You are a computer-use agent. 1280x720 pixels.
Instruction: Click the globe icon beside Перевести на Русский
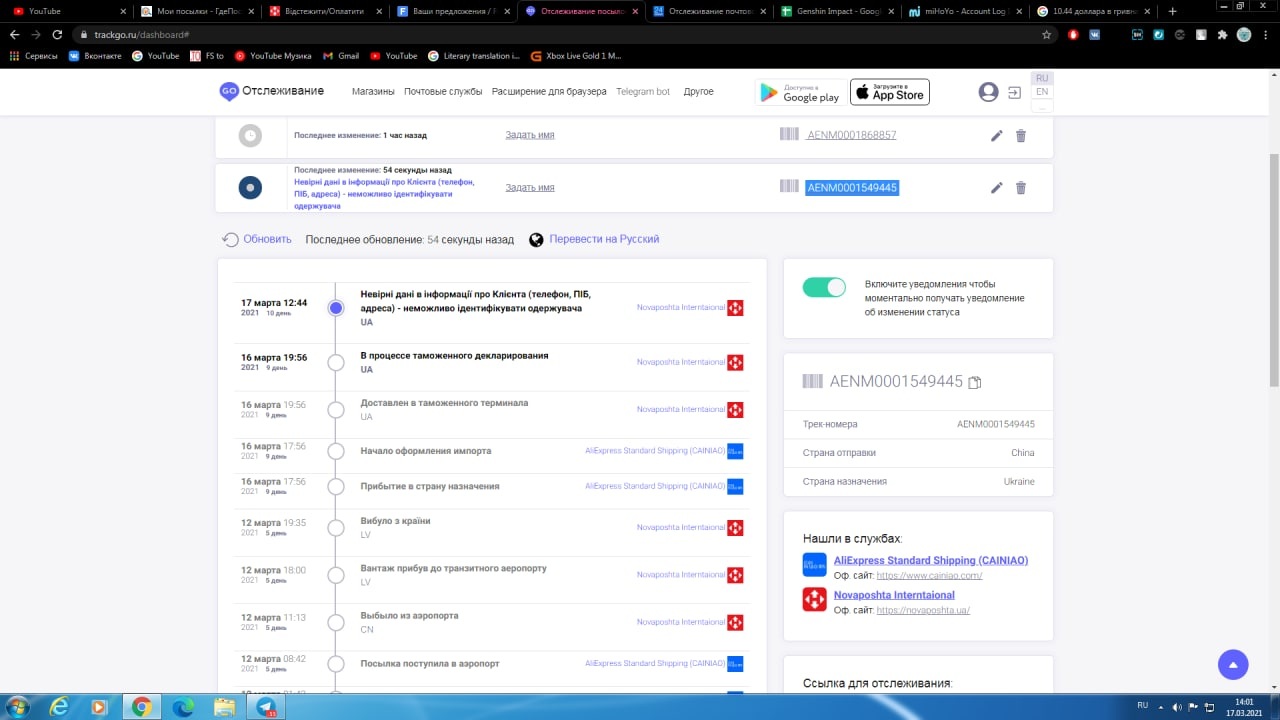536,239
